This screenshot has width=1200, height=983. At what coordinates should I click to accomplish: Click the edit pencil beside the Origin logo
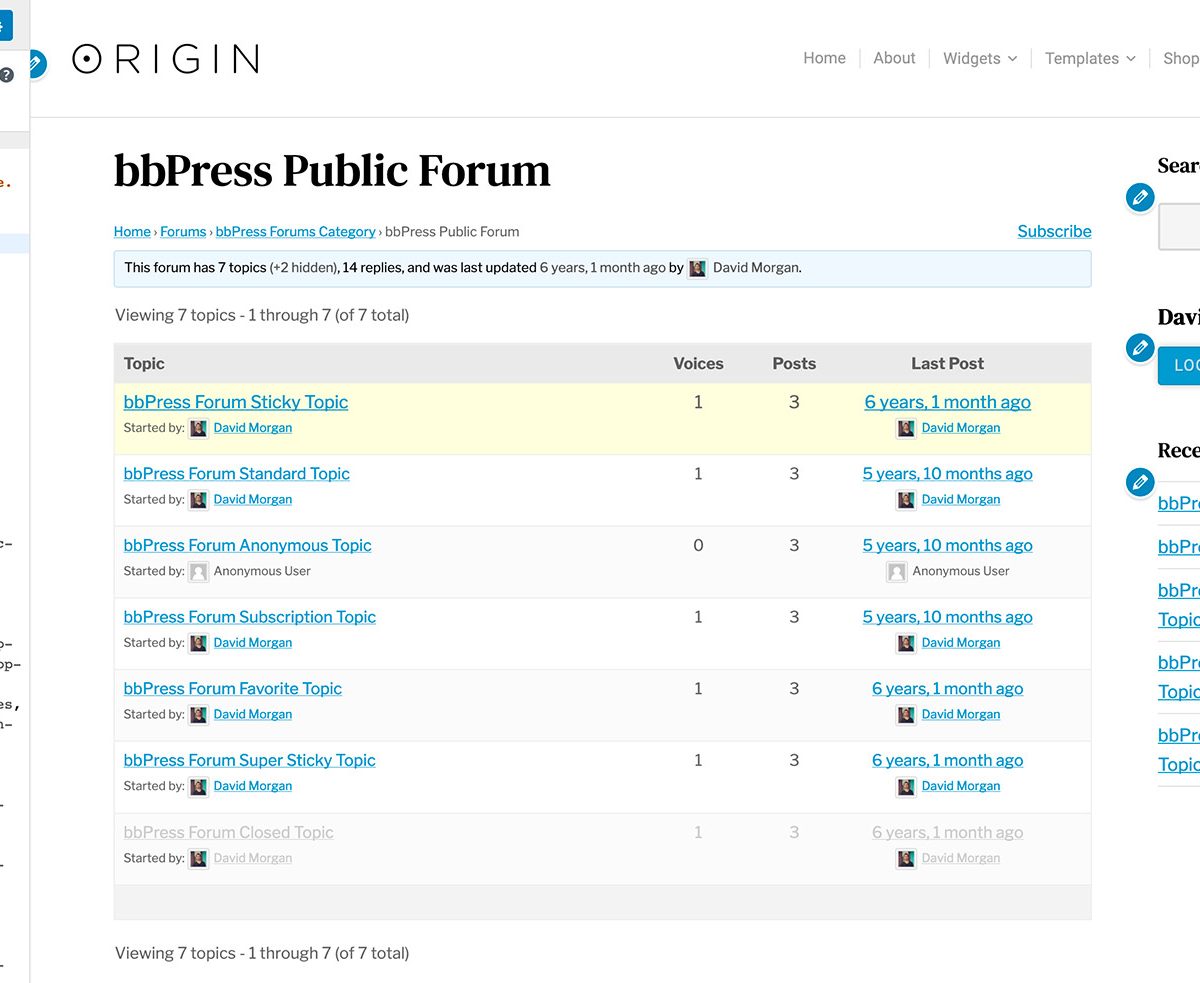pyautogui.click(x=35, y=64)
